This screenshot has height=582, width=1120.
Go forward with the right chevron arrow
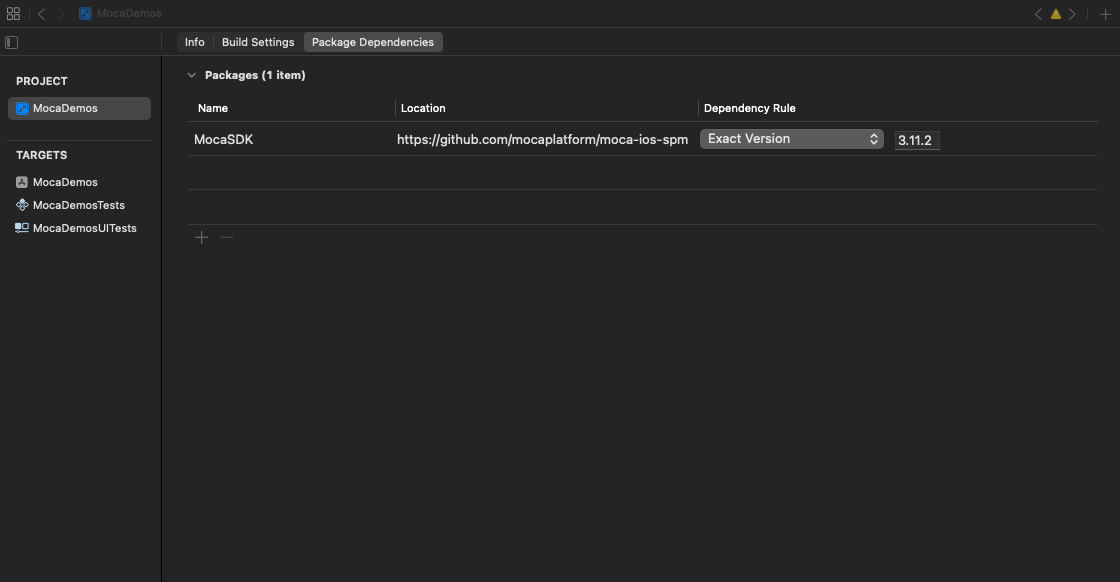tap(61, 14)
